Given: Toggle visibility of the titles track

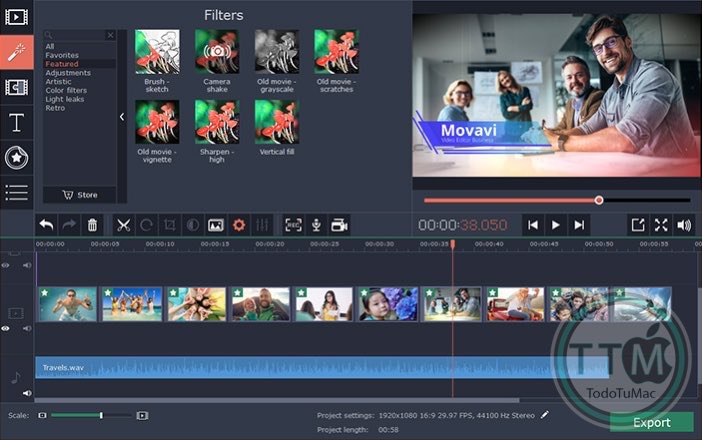Looking at the screenshot, I should 5,265.
